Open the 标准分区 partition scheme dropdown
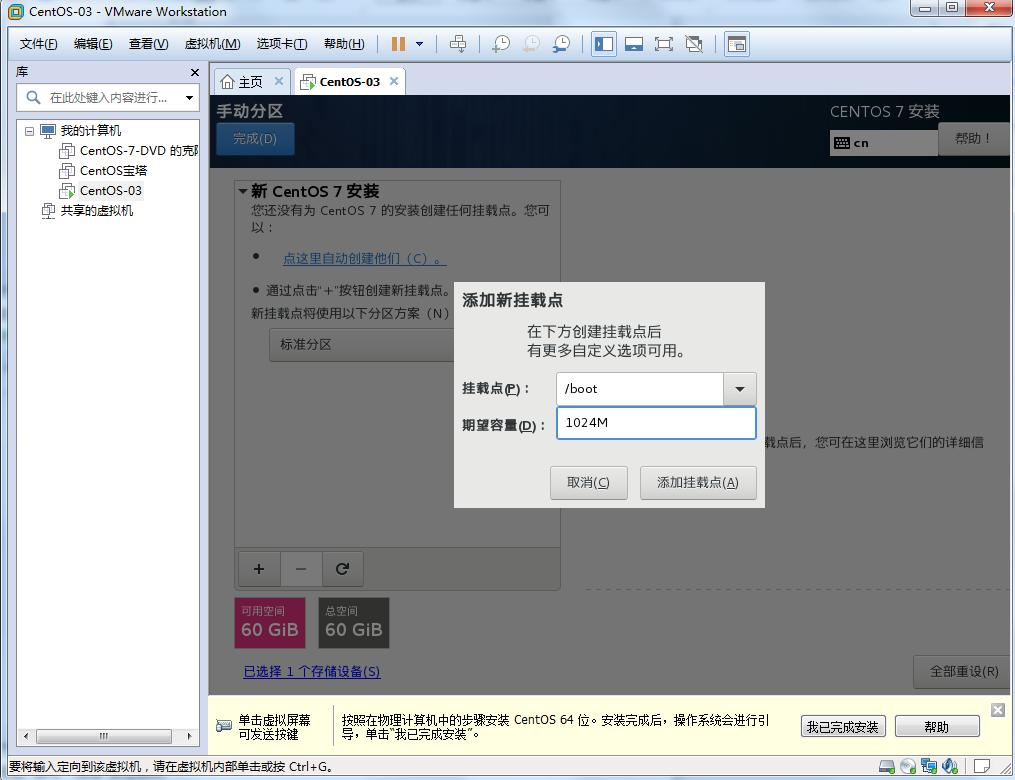The height and width of the screenshot is (780, 1015). click(x=361, y=344)
